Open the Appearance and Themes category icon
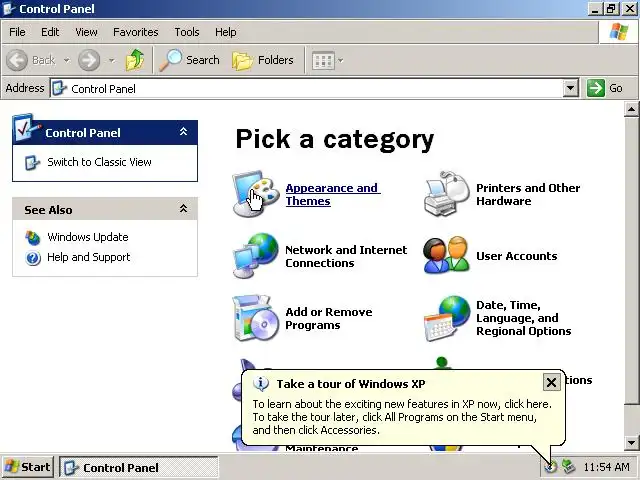Image resolution: width=640 pixels, height=480 pixels. [x=256, y=193]
